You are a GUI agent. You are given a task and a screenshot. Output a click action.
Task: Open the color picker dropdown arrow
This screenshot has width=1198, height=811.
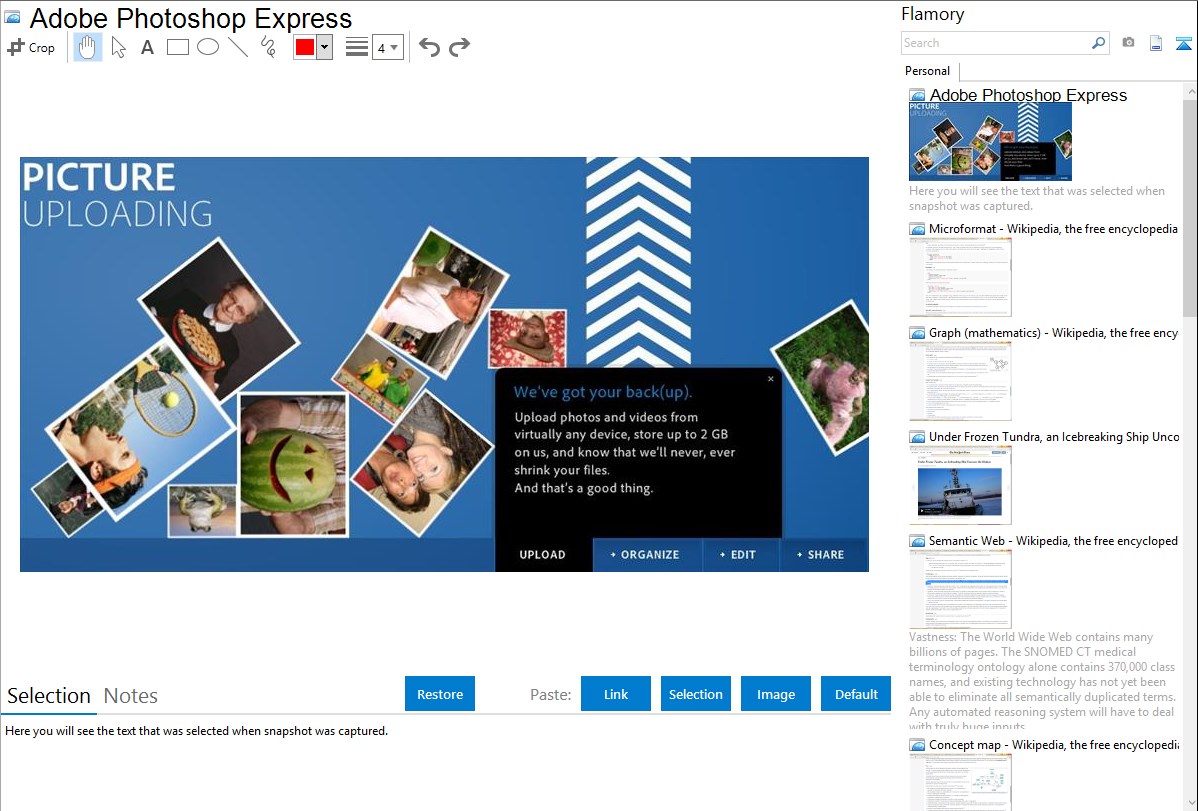click(324, 47)
